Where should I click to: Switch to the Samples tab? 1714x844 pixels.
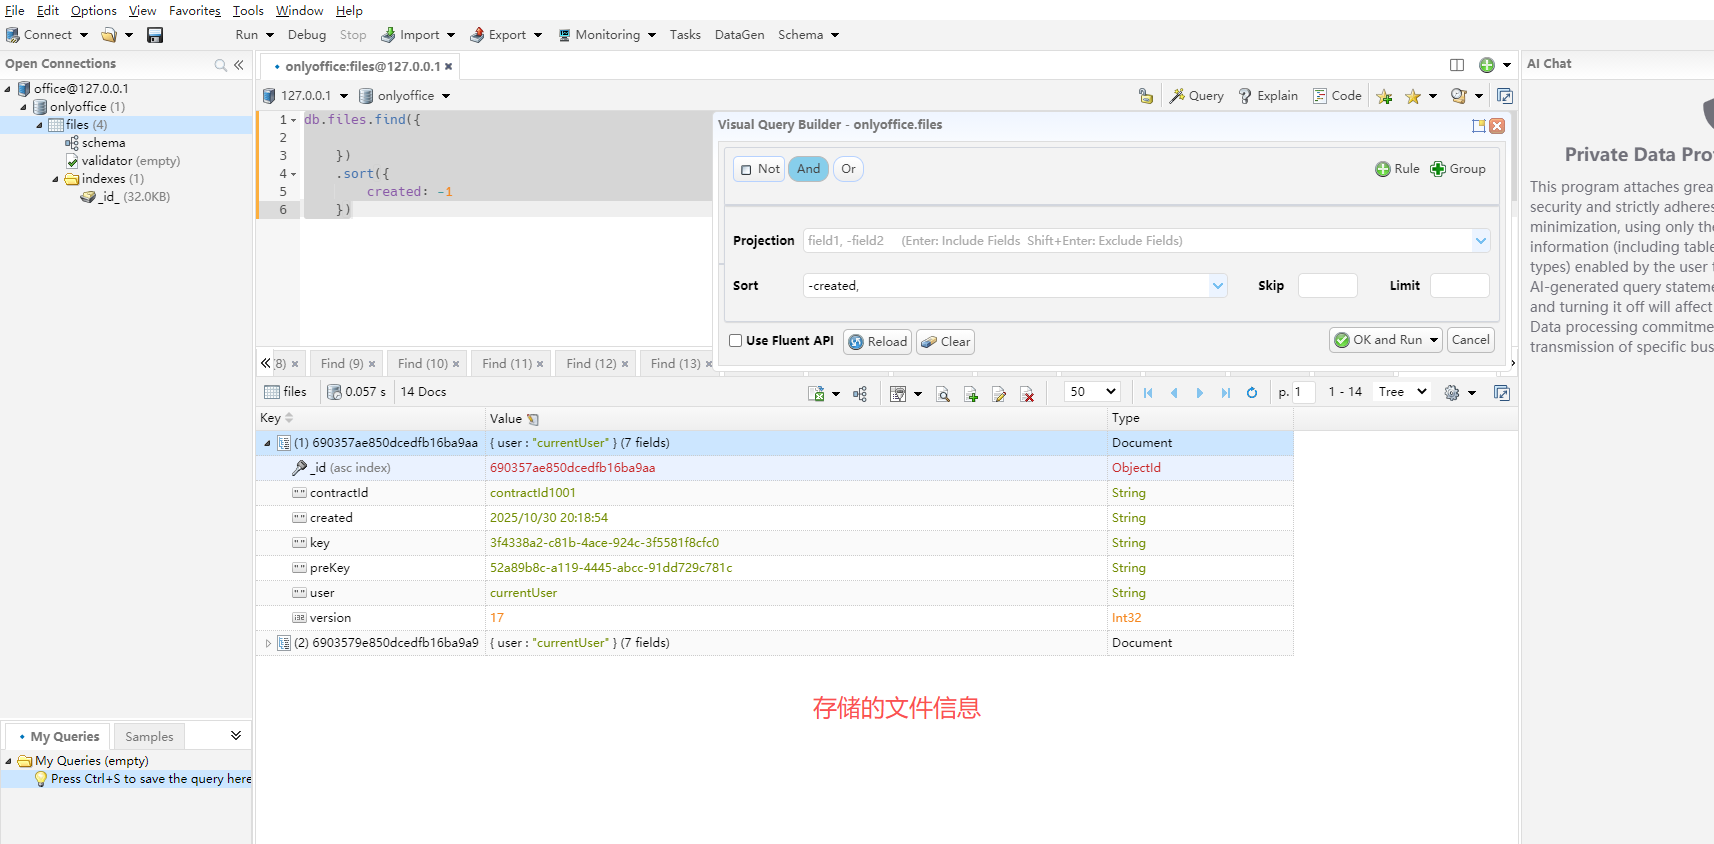[x=149, y=737]
